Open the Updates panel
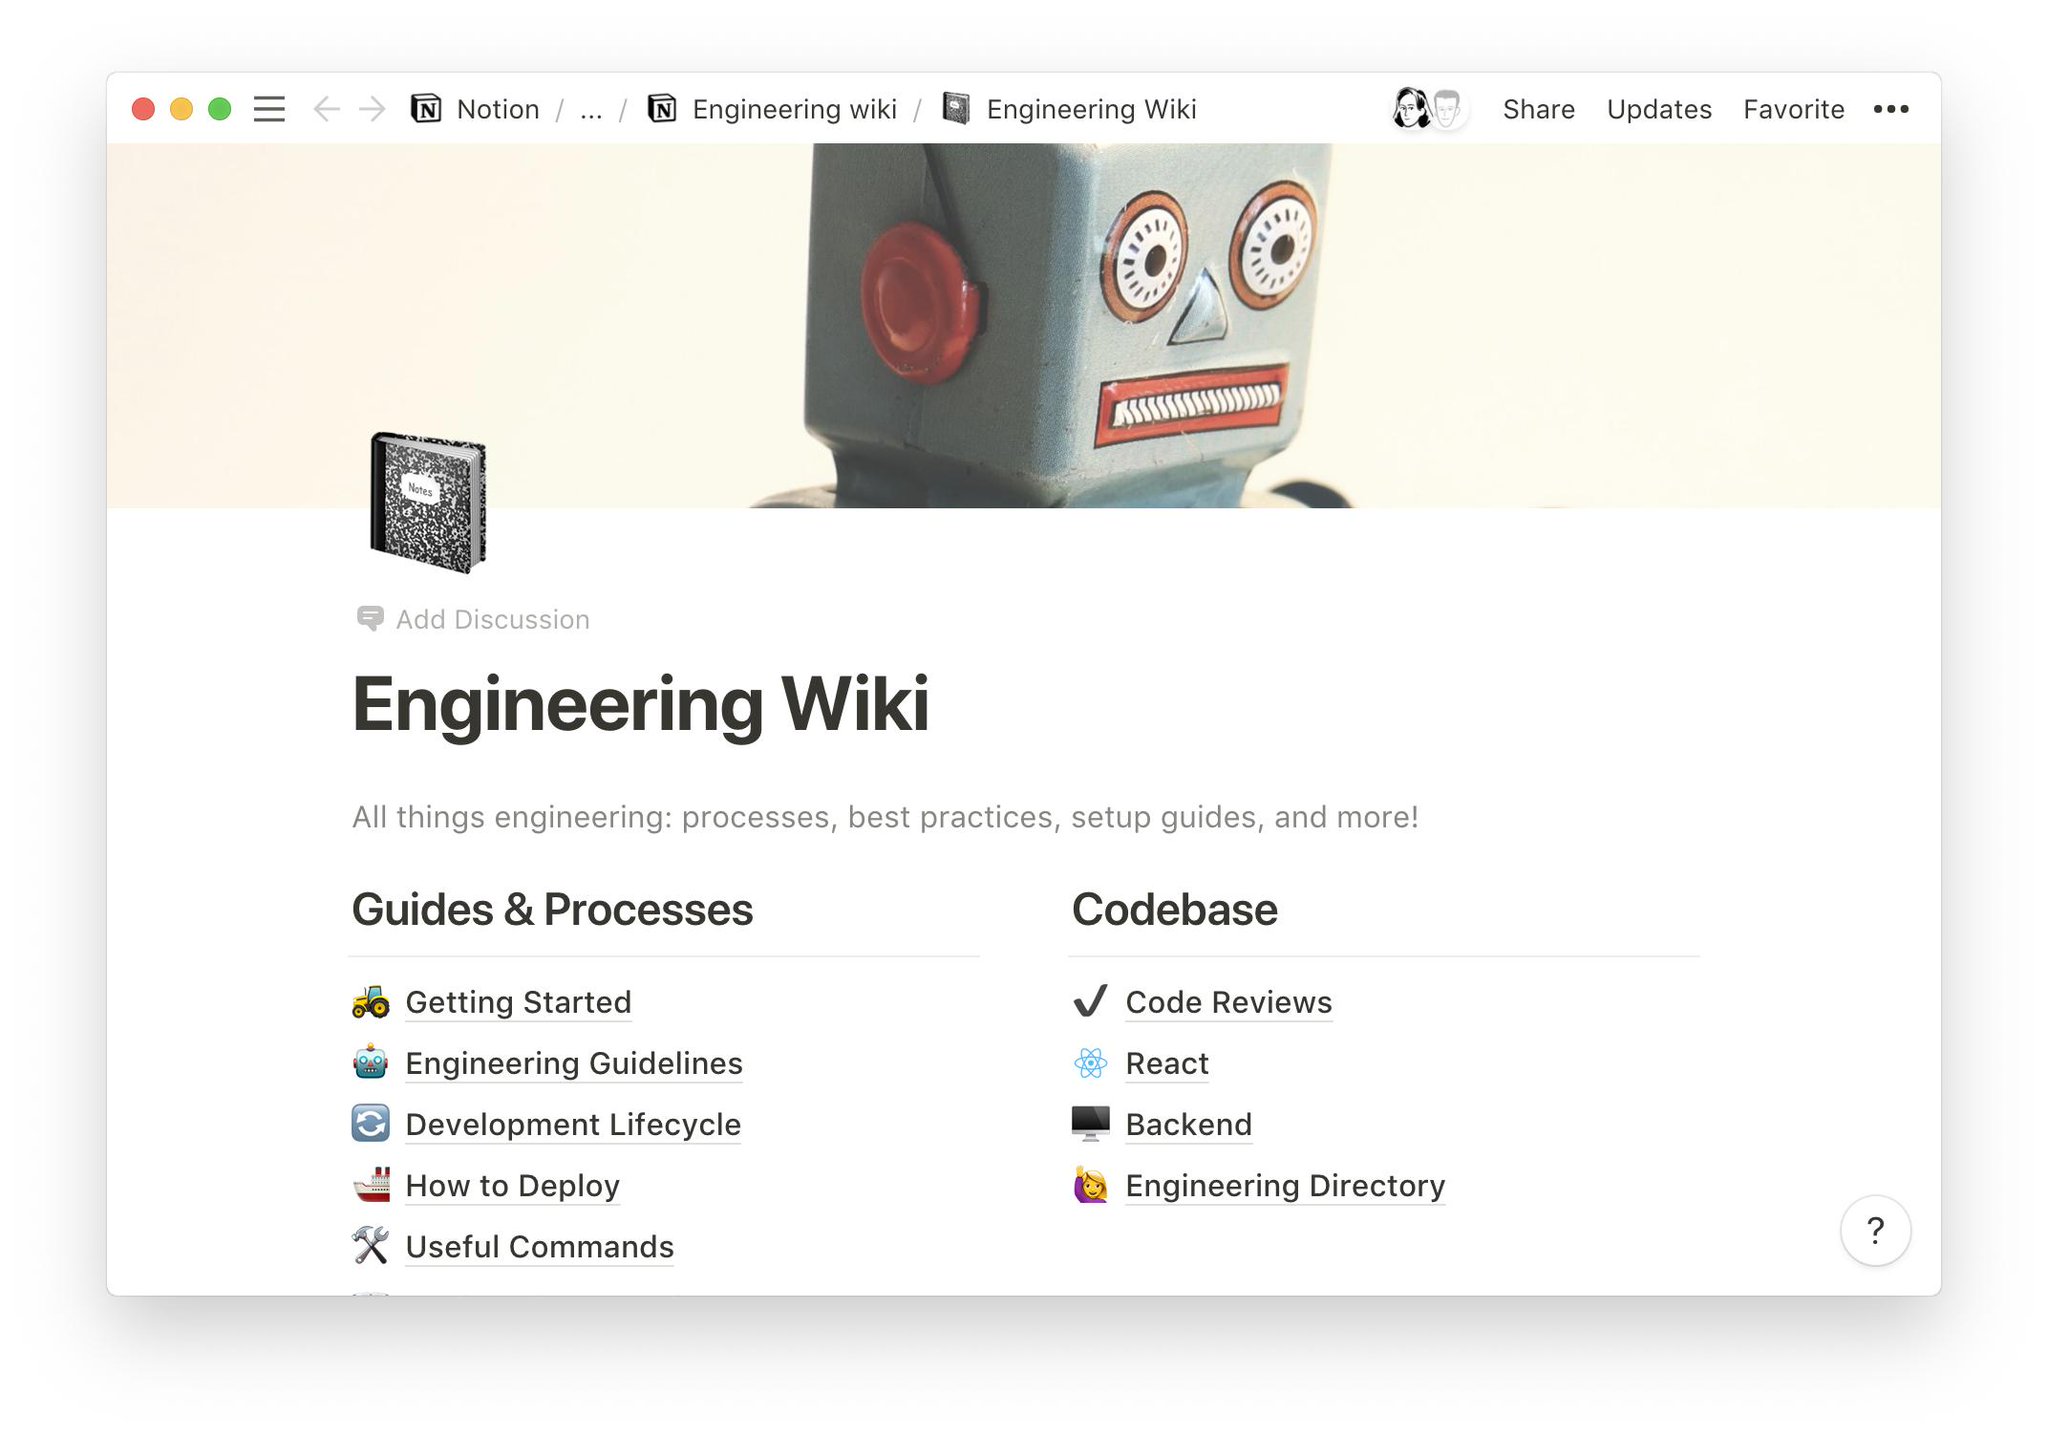The height and width of the screenshot is (1437, 2048). (1659, 109)
